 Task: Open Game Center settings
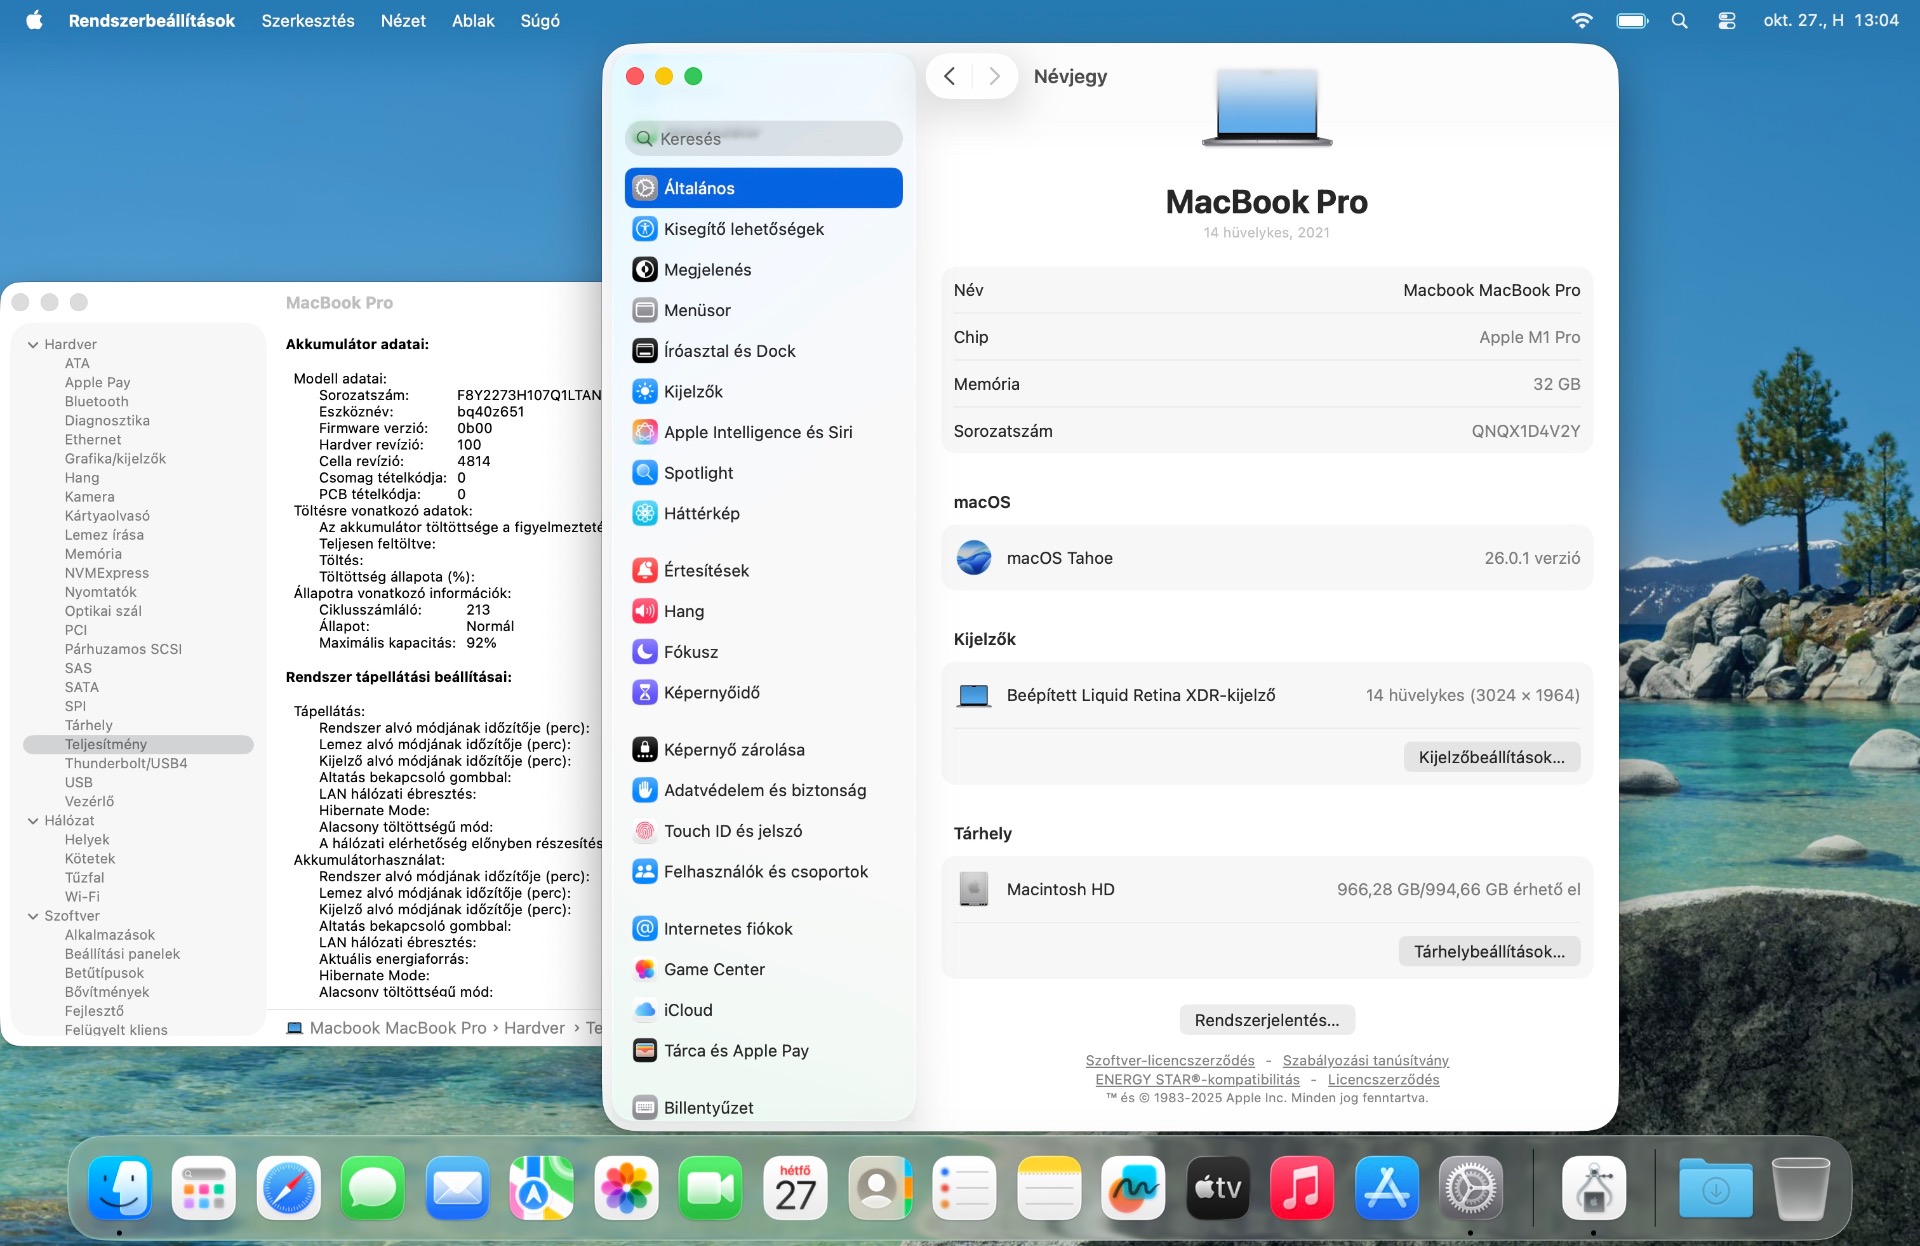[713, 969]
